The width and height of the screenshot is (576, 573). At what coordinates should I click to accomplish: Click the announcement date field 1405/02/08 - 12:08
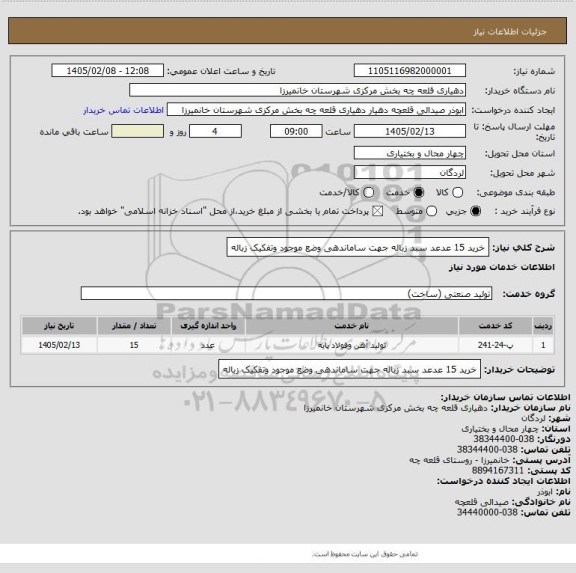pos(108,71)
